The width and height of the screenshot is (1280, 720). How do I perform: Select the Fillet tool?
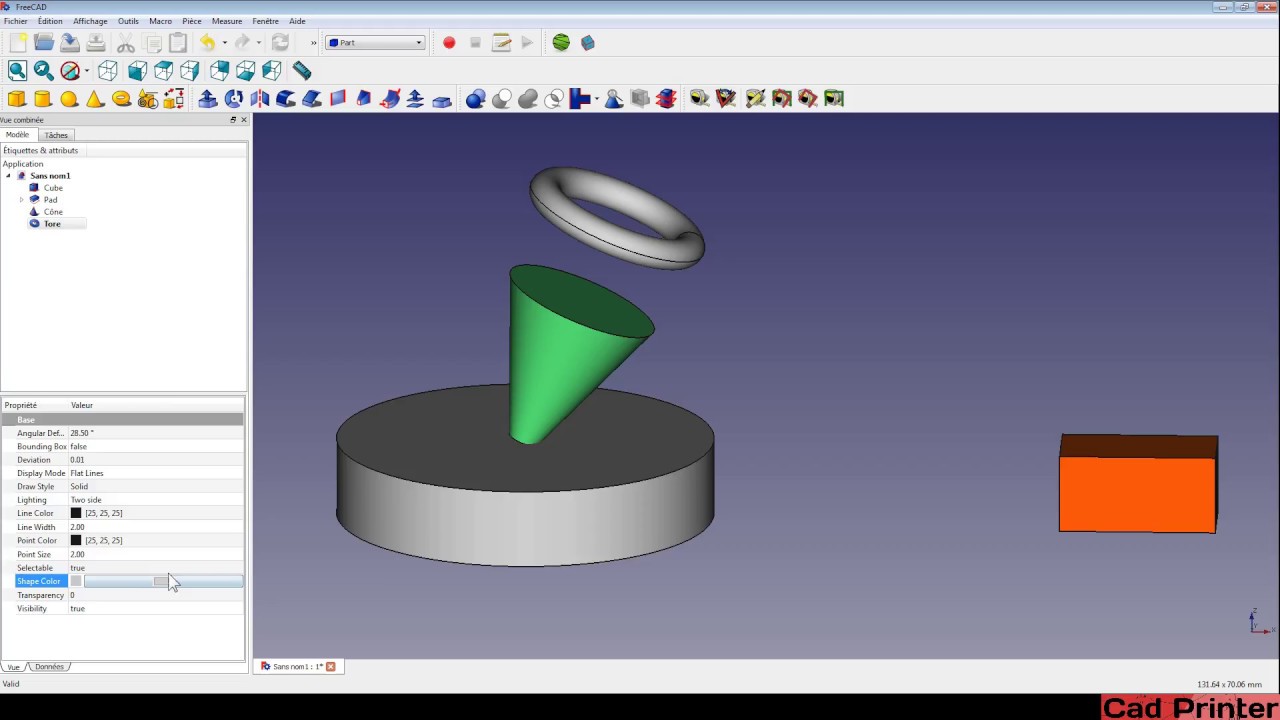pyautogui.click(x=286, y=98)
